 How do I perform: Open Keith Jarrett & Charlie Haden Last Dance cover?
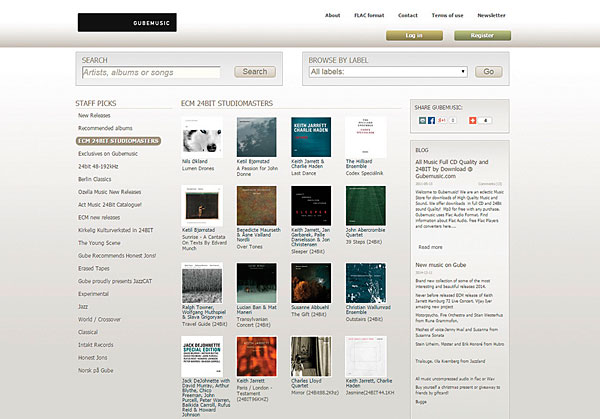tap(311, 137)
